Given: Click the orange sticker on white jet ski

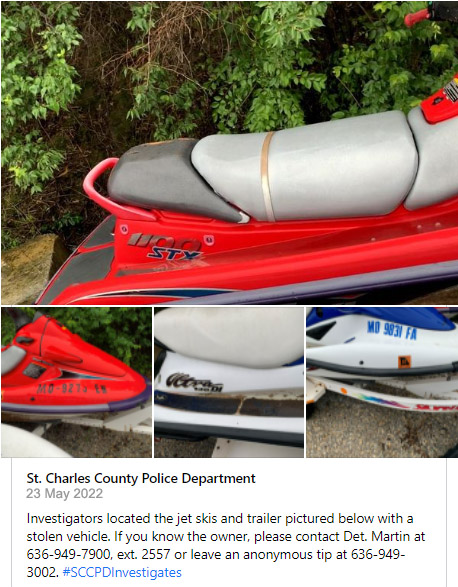Looking at the screenshot, I should pos(404,362).
